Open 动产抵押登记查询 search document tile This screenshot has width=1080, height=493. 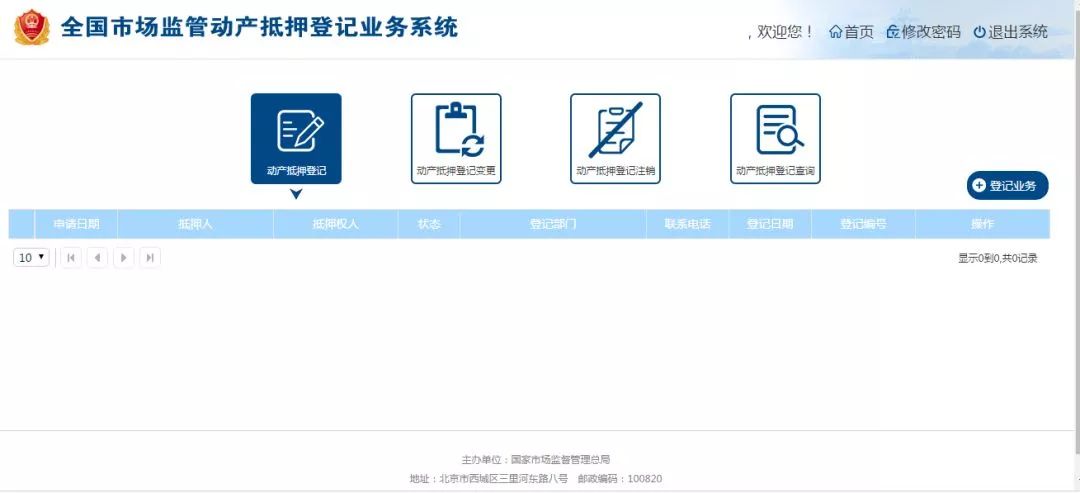776,138
